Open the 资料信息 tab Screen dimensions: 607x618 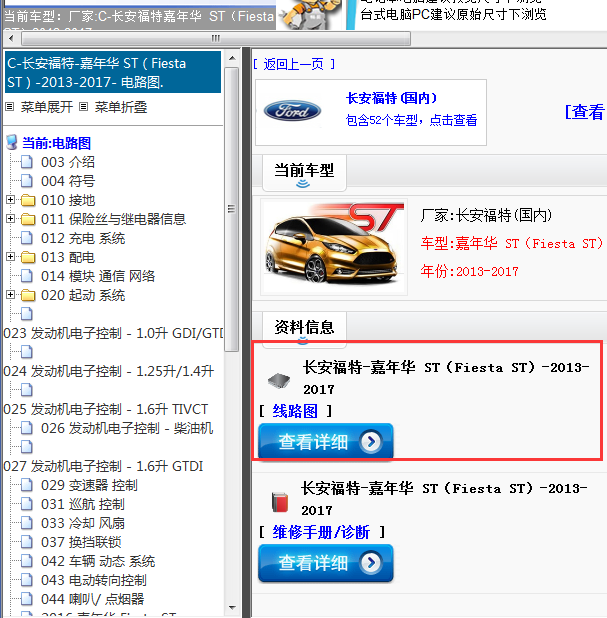(304, 327)
